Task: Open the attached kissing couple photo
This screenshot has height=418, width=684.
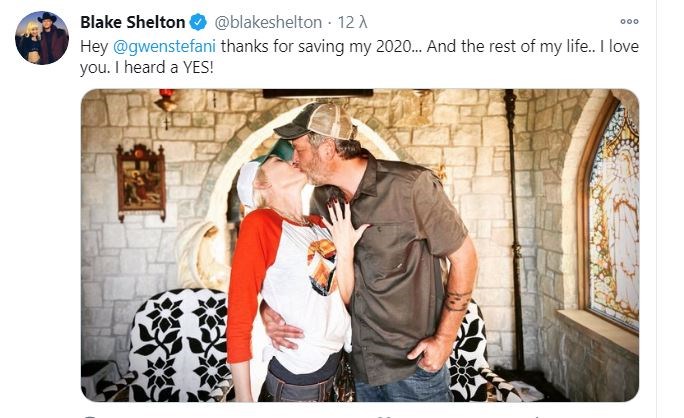Action: 360,245
